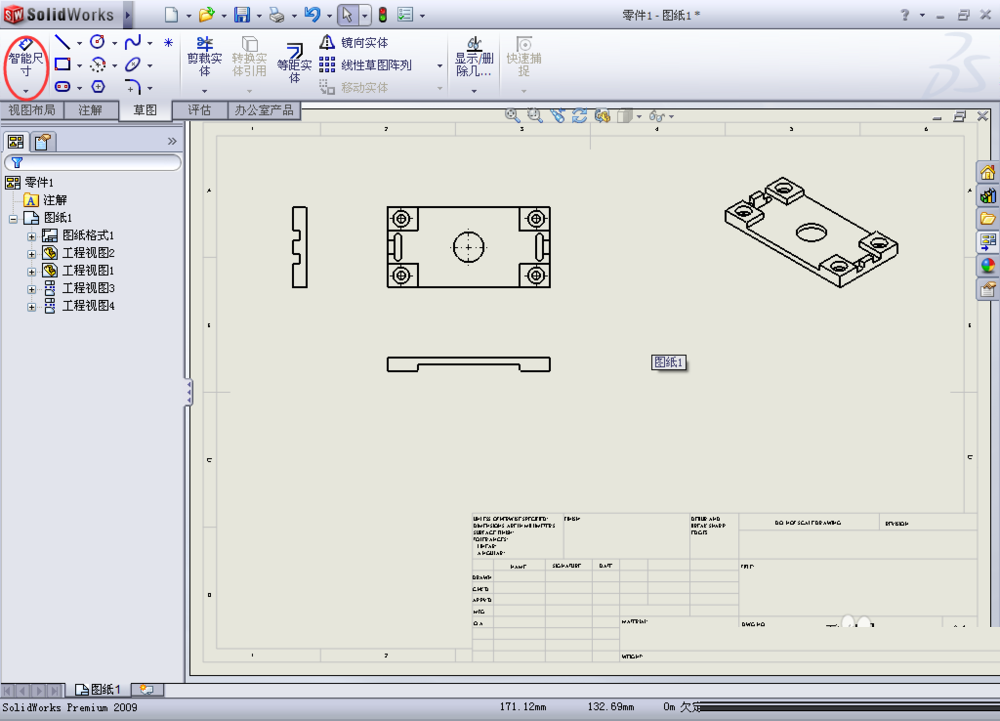
Task: Open a file using folder icon
Action: pyautogui.click(x=206, y=15)
